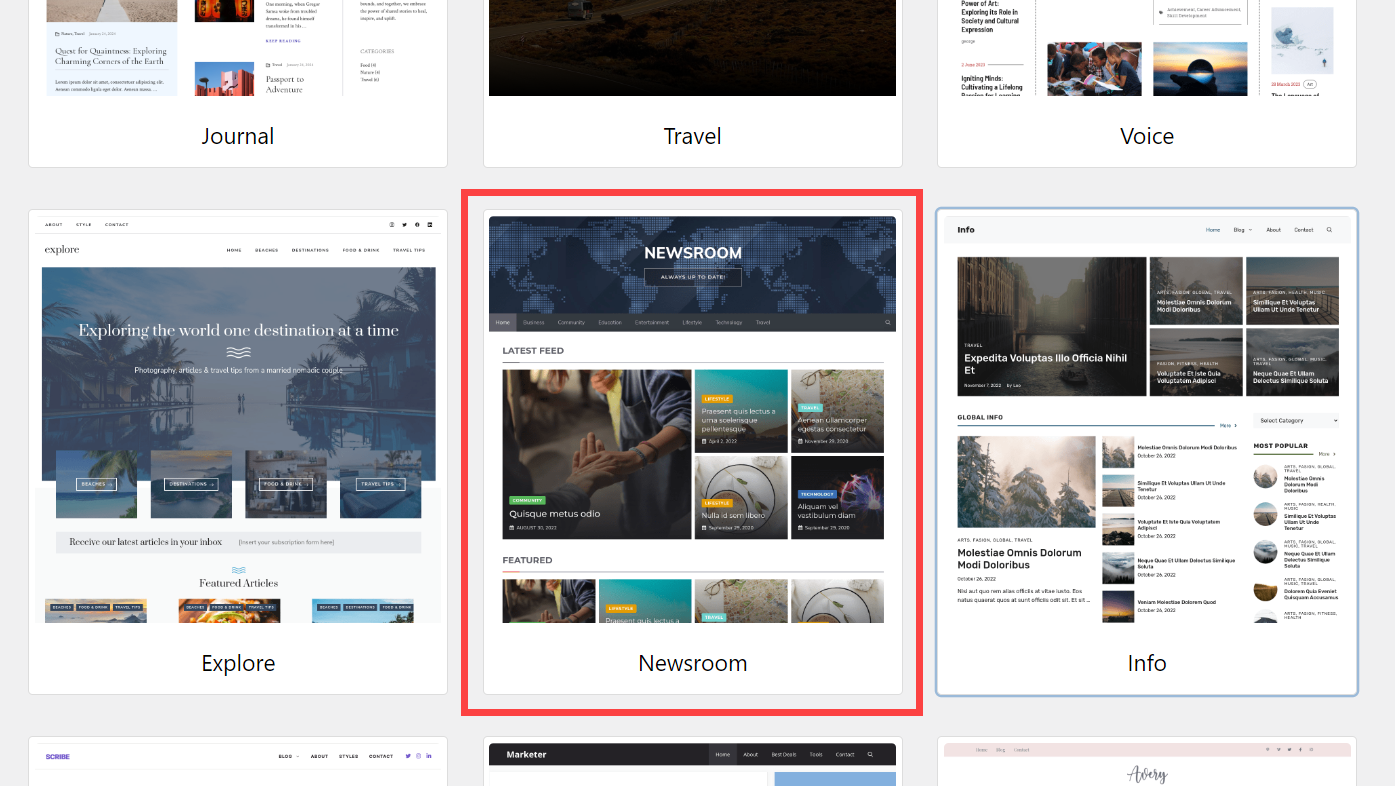This screenshot has width=1395, height=786.
Task: Expand Blog menu in Scribe preview header
Action: point(288,757)
